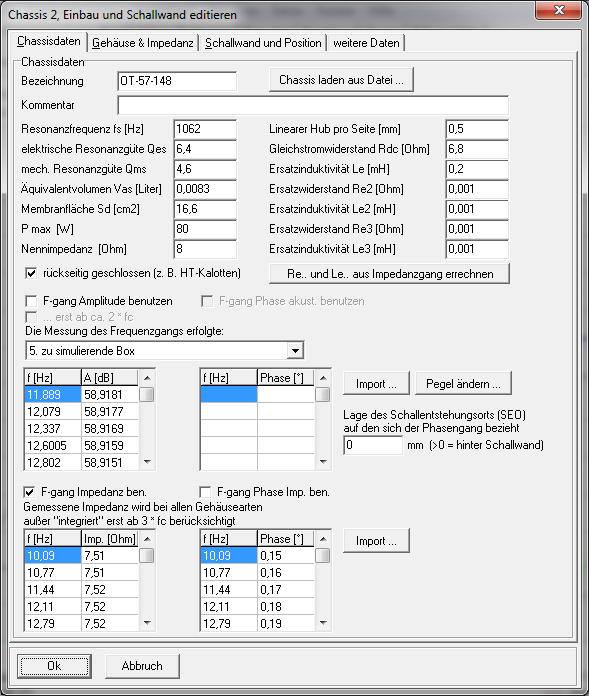This screenshot has height=696, width=589.
Task: Click the Ersatzwiderstand Re2 field
Action: pyautogui.click(x=477, y=189)
